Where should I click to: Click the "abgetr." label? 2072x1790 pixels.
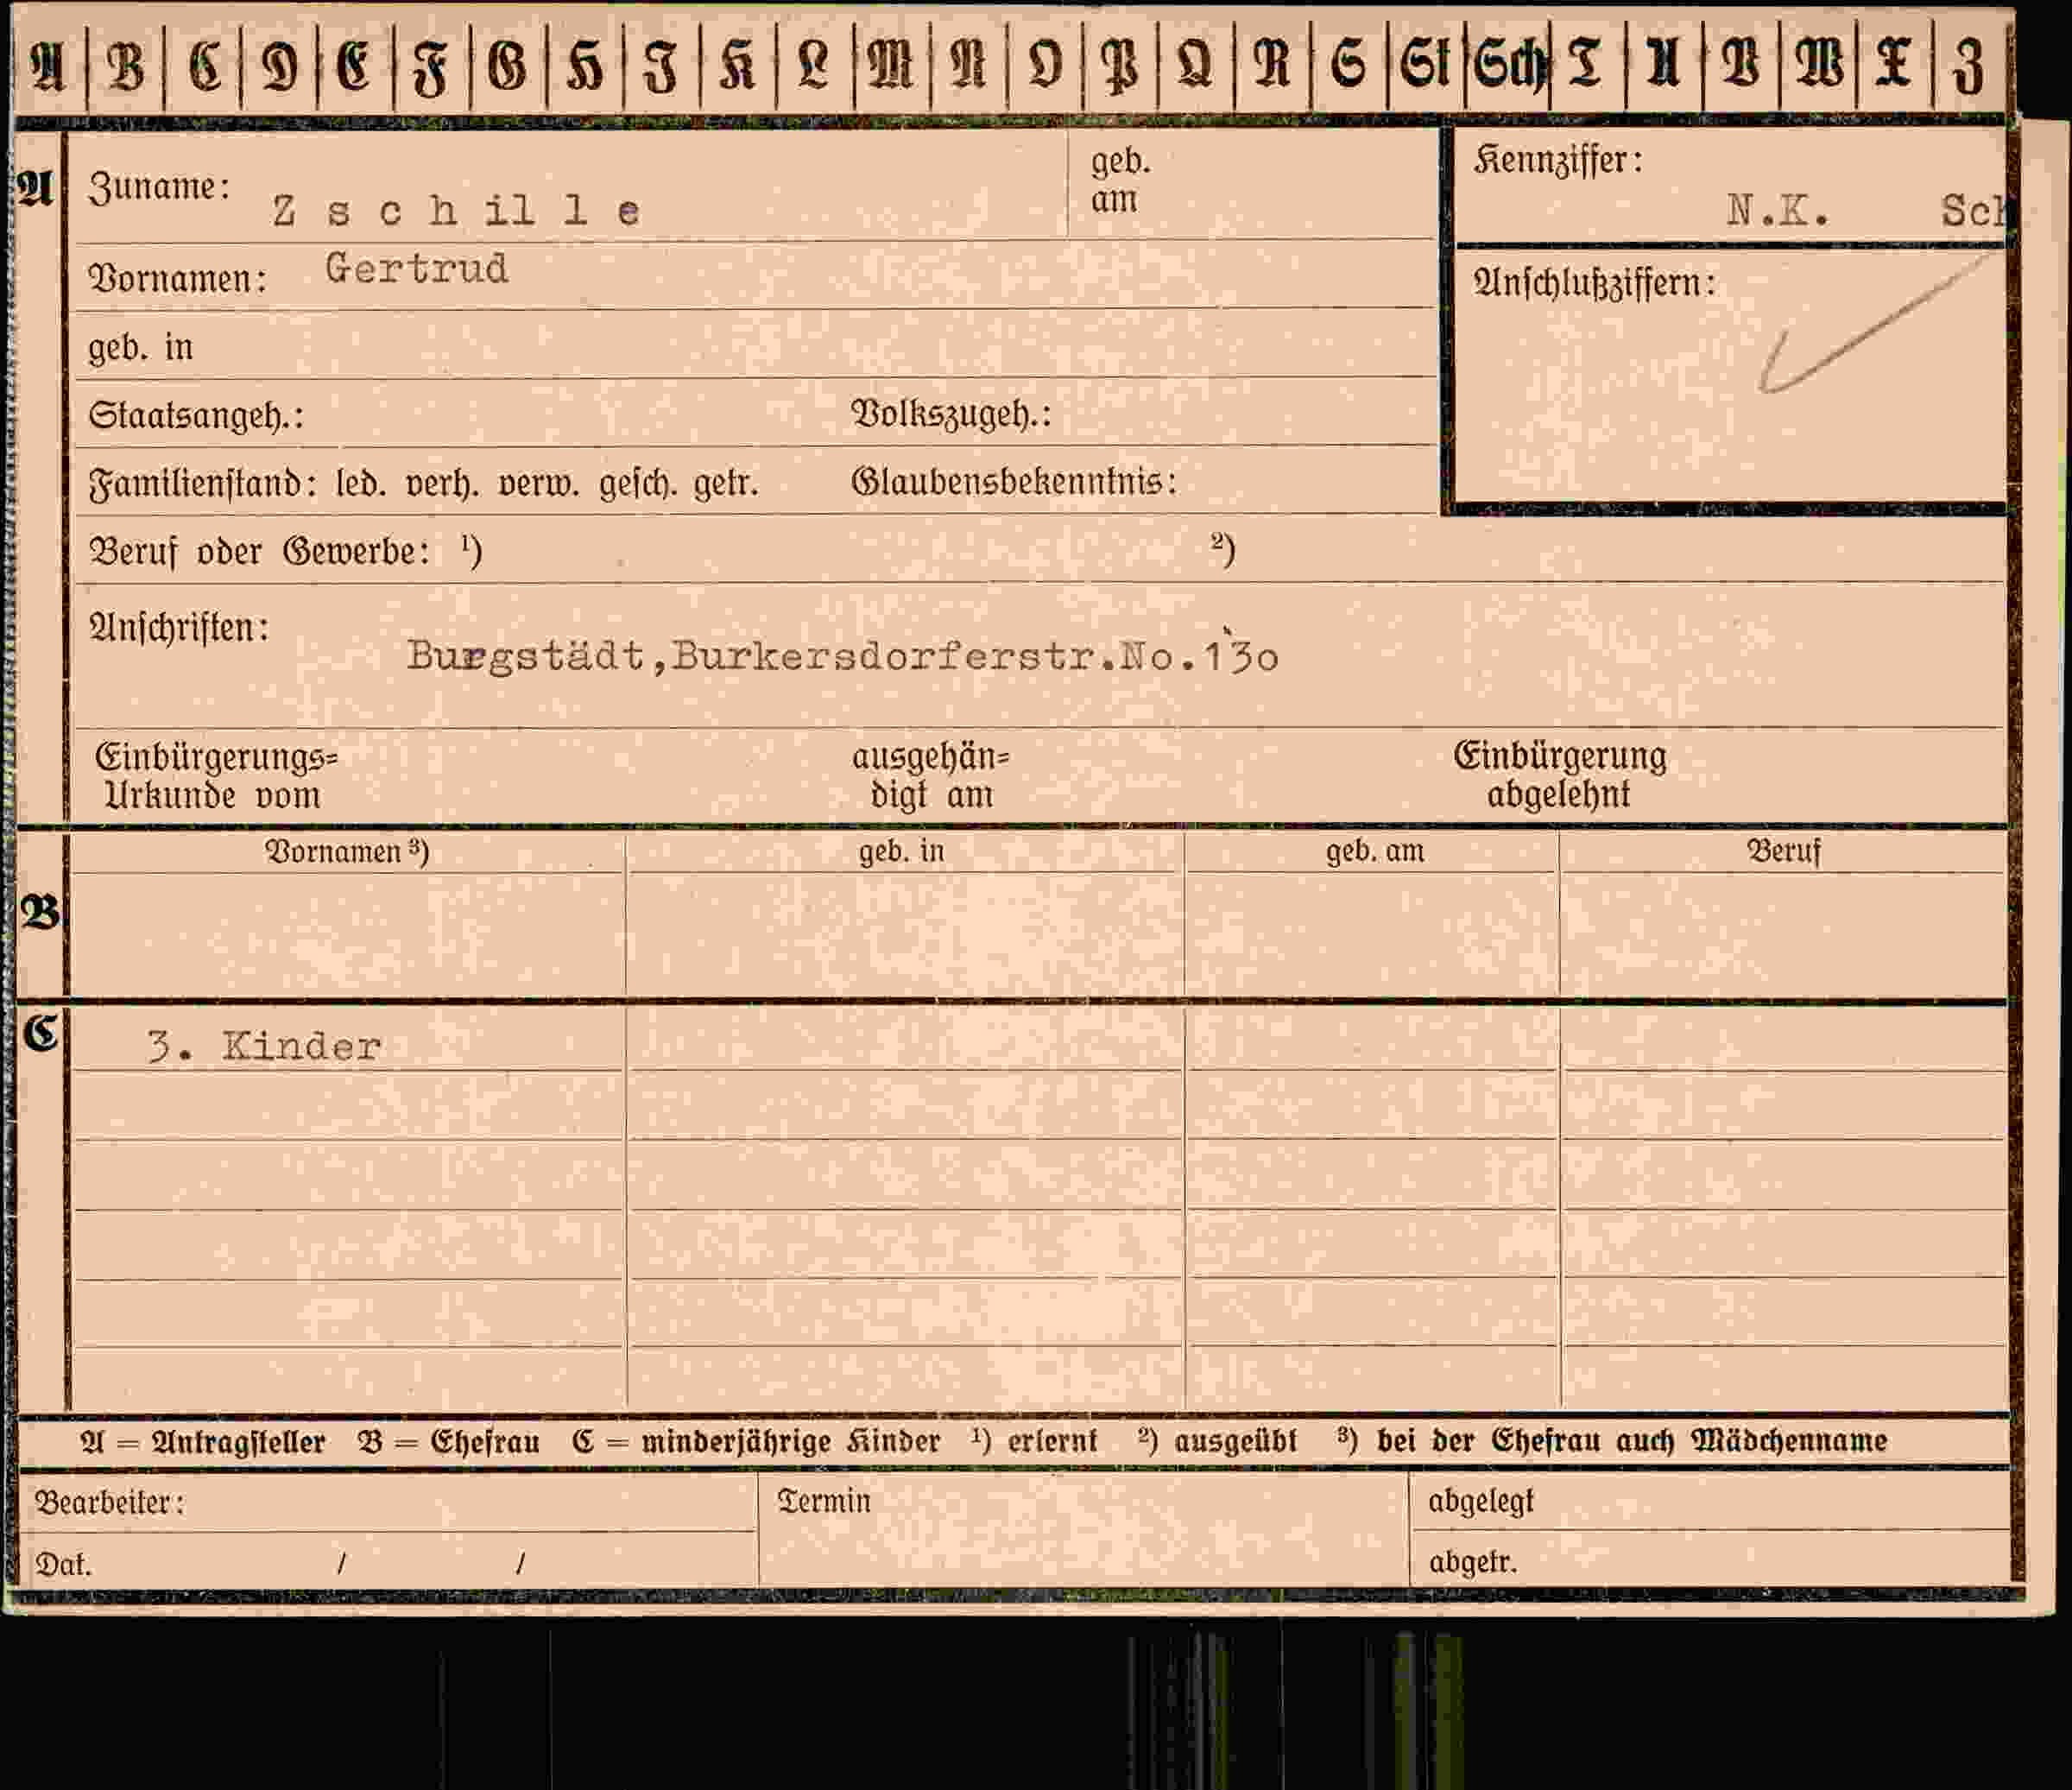pyautogui.click(x=1472, y=1562)
